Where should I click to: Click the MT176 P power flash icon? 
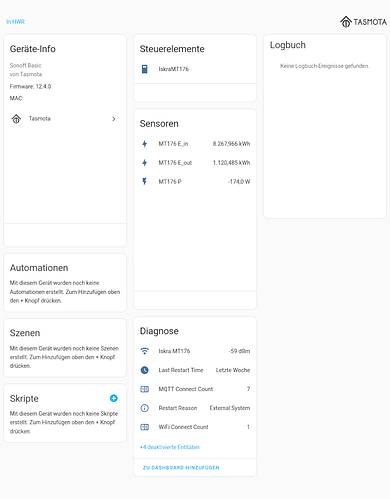tap(145, 181)
